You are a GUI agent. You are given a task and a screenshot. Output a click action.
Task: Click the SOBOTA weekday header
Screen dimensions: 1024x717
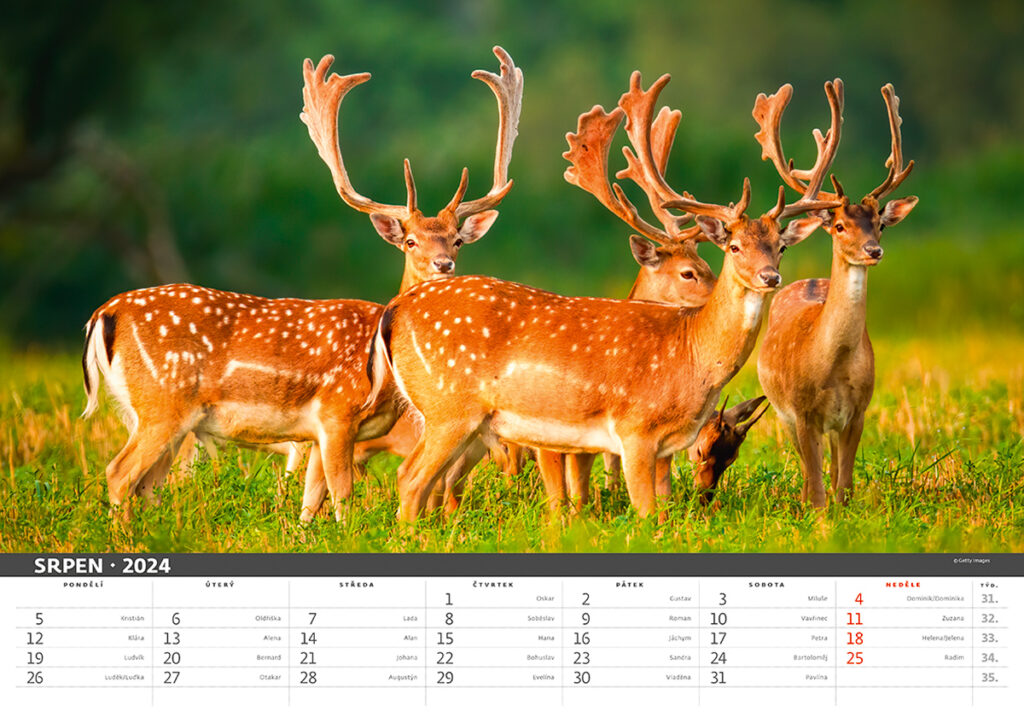click(767, 584)
